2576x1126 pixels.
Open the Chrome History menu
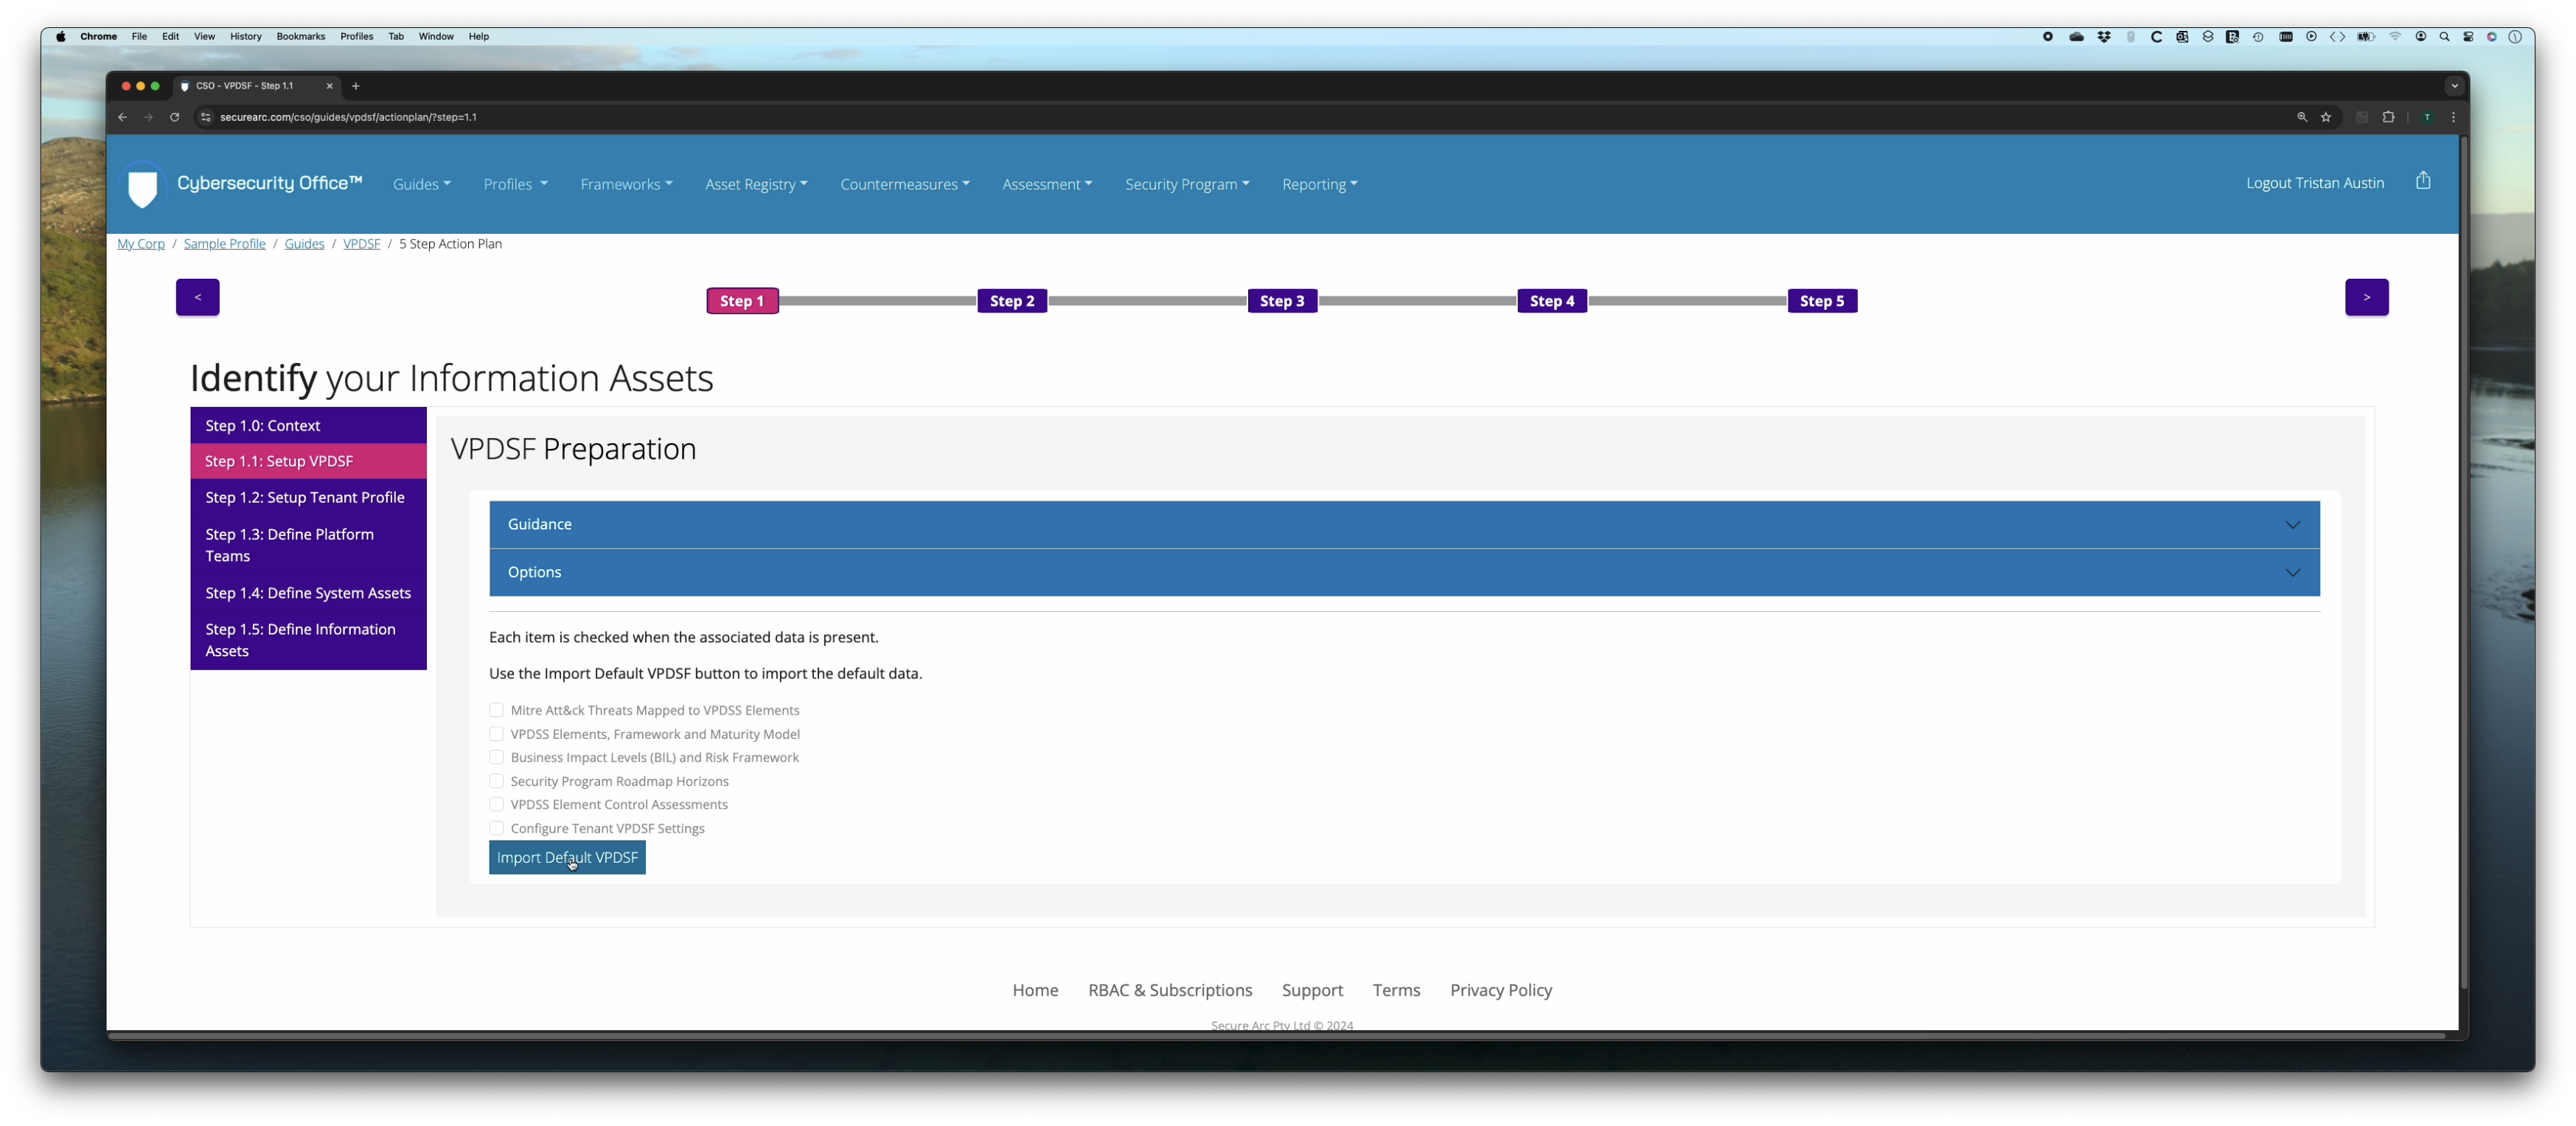pyautogui.click(x=245, y=37)
